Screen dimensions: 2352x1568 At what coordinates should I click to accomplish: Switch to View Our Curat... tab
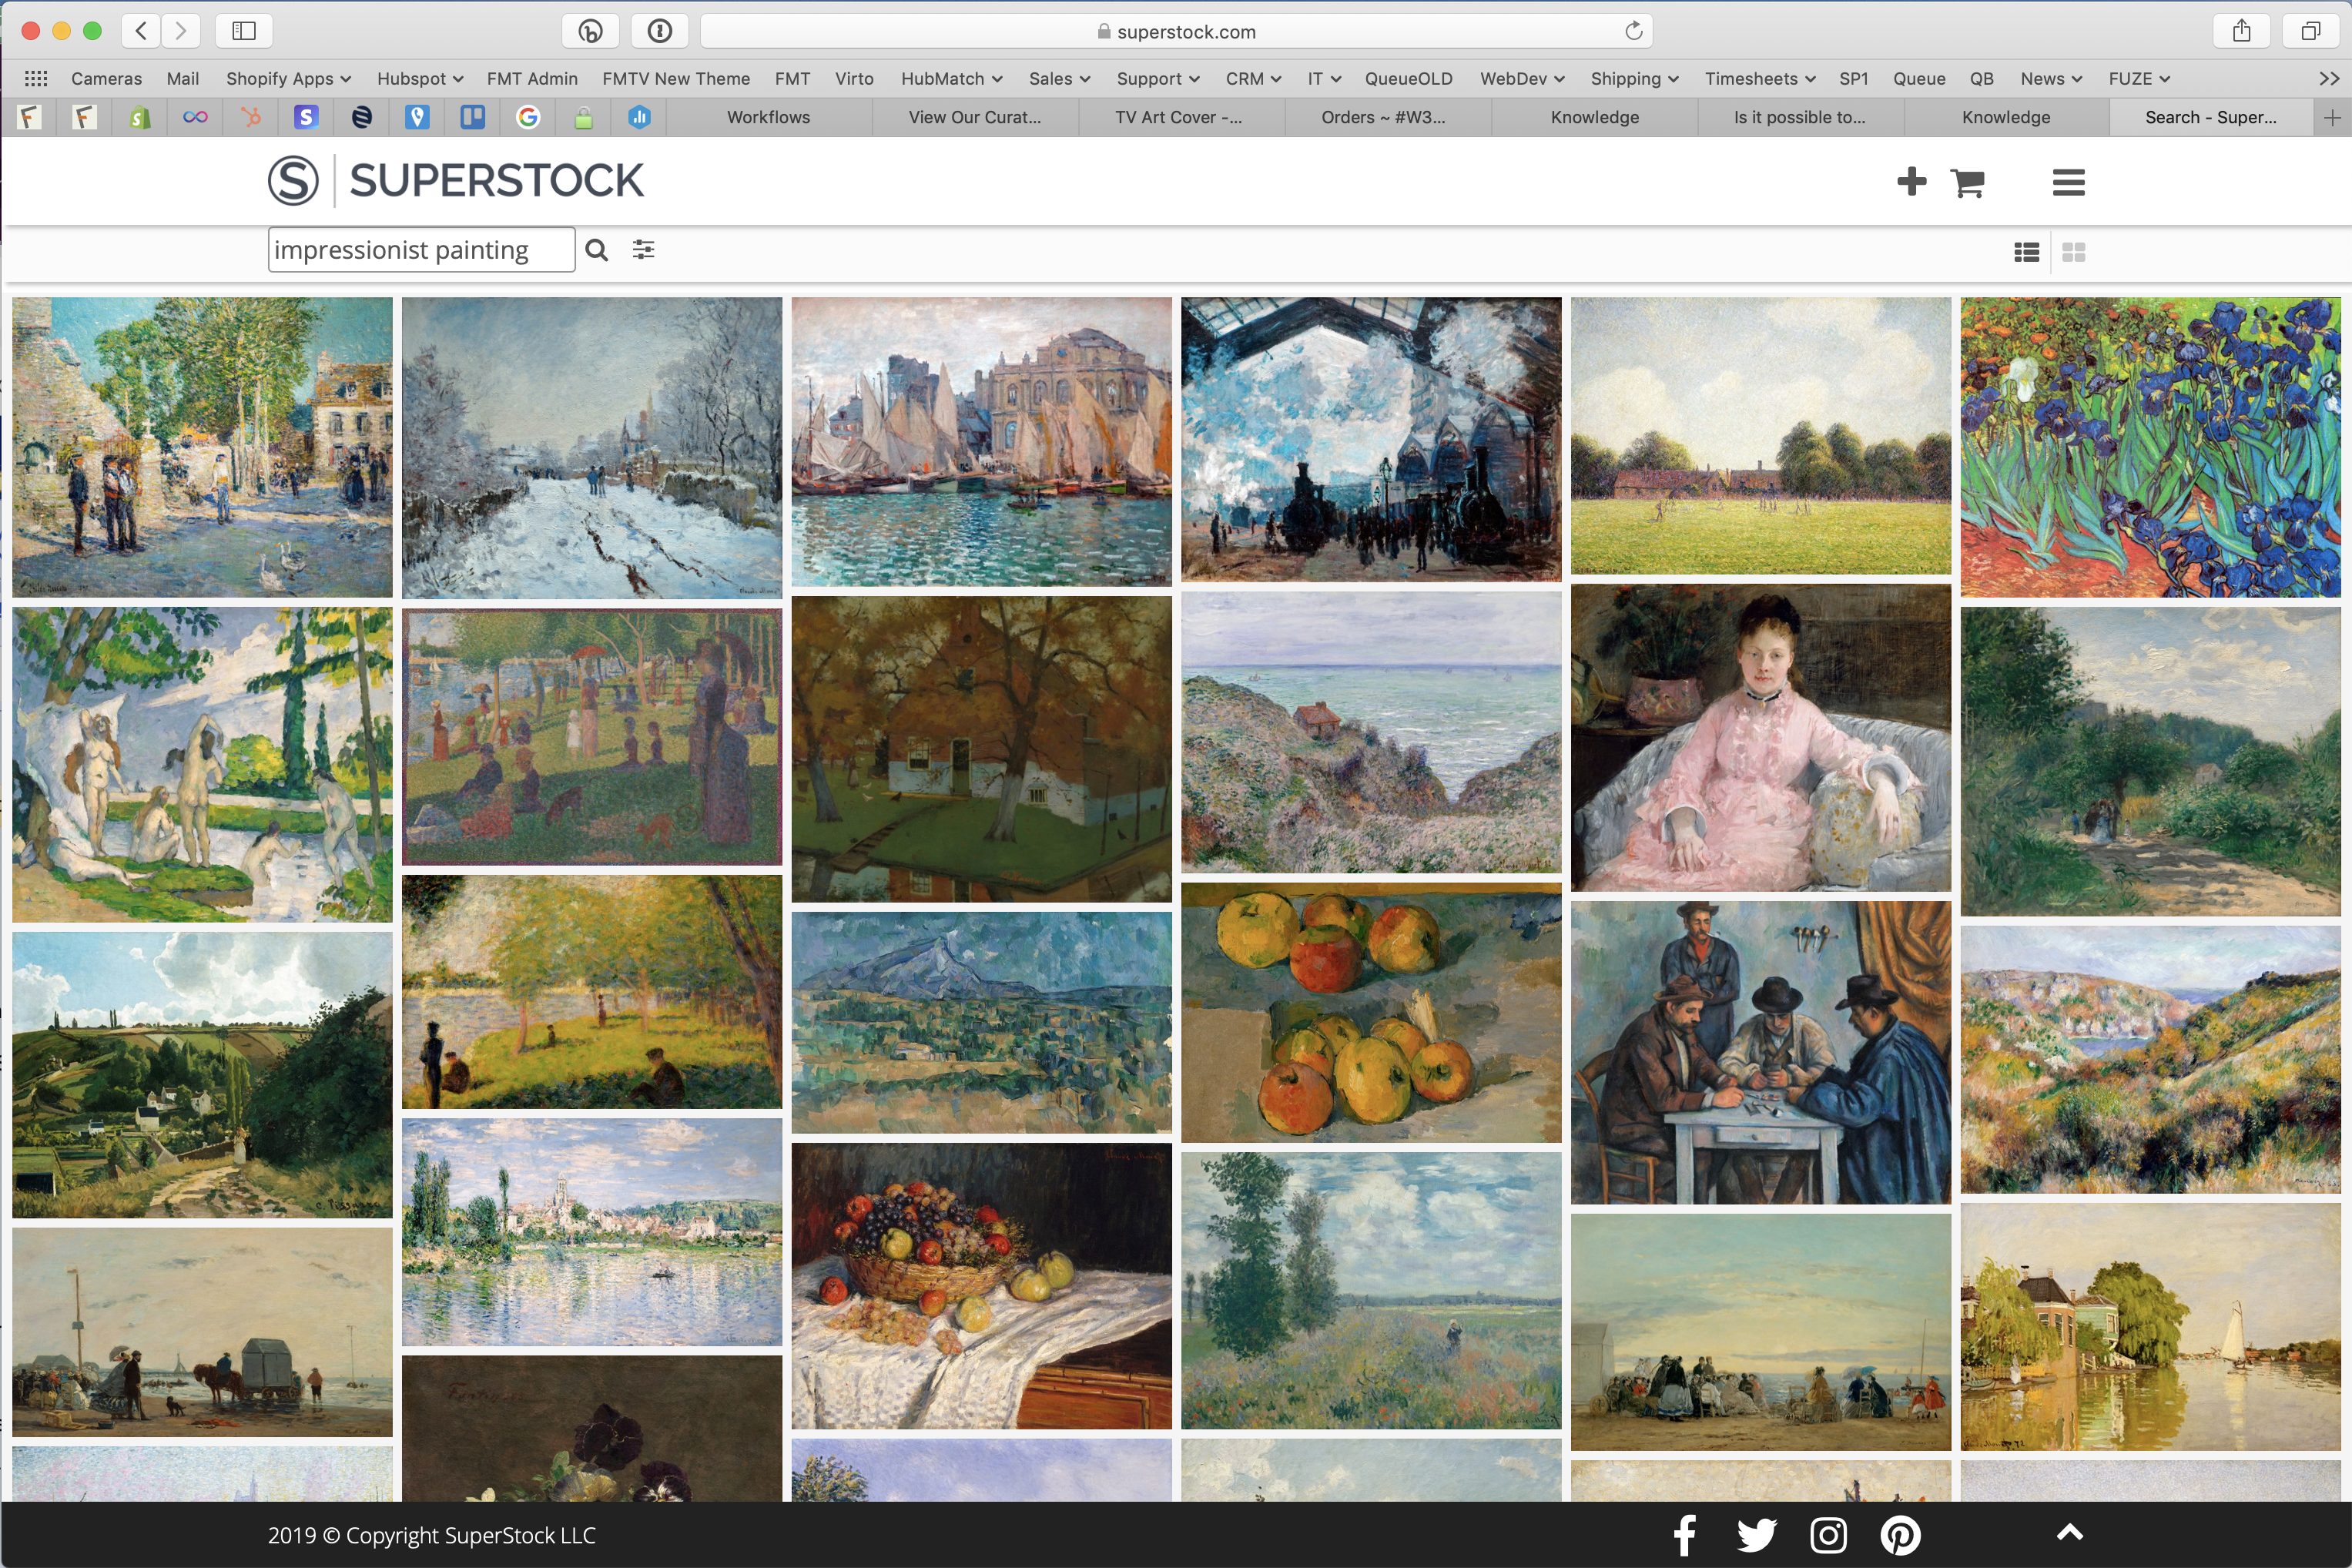[975, 117]
